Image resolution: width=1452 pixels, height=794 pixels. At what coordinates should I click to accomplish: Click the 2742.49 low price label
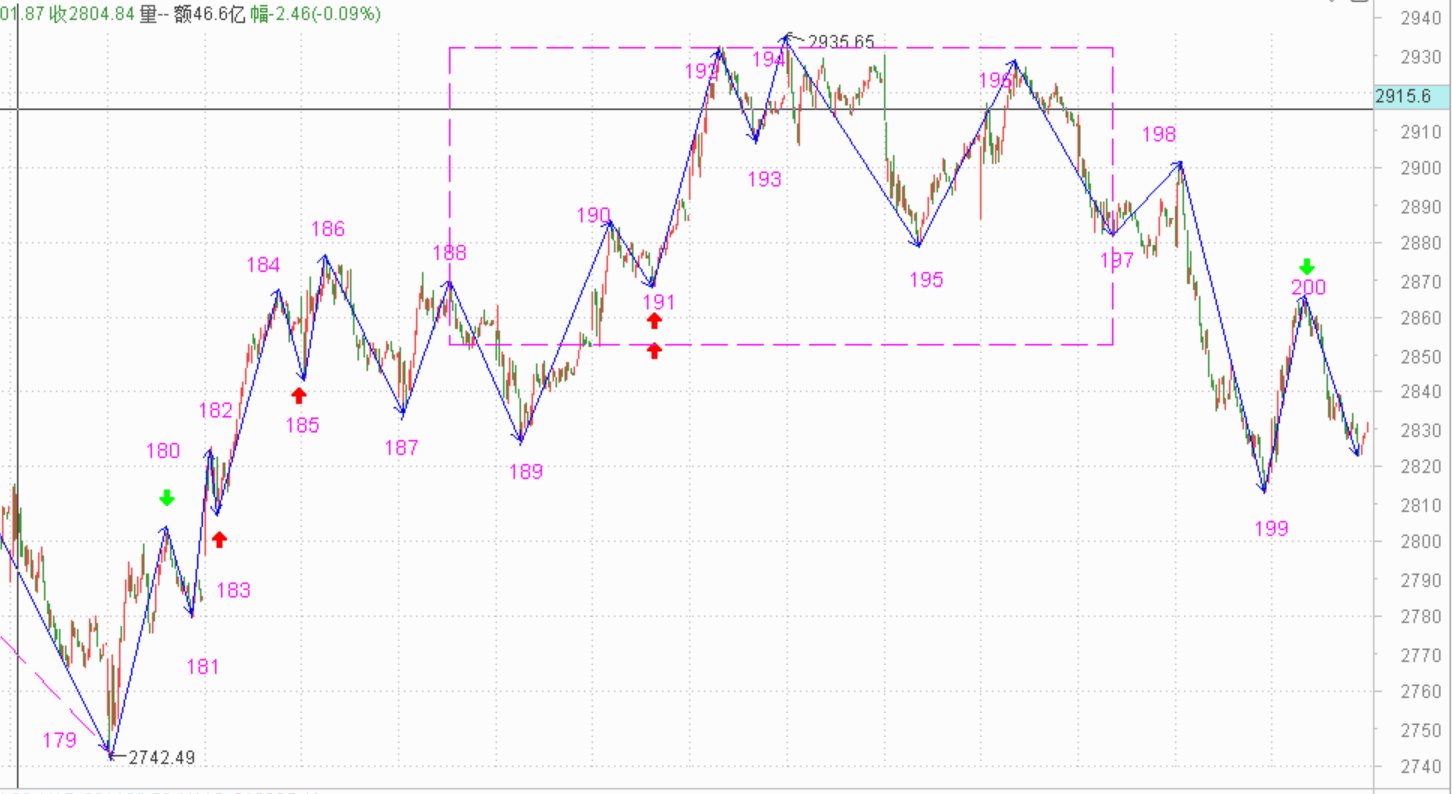pos(161,757)
